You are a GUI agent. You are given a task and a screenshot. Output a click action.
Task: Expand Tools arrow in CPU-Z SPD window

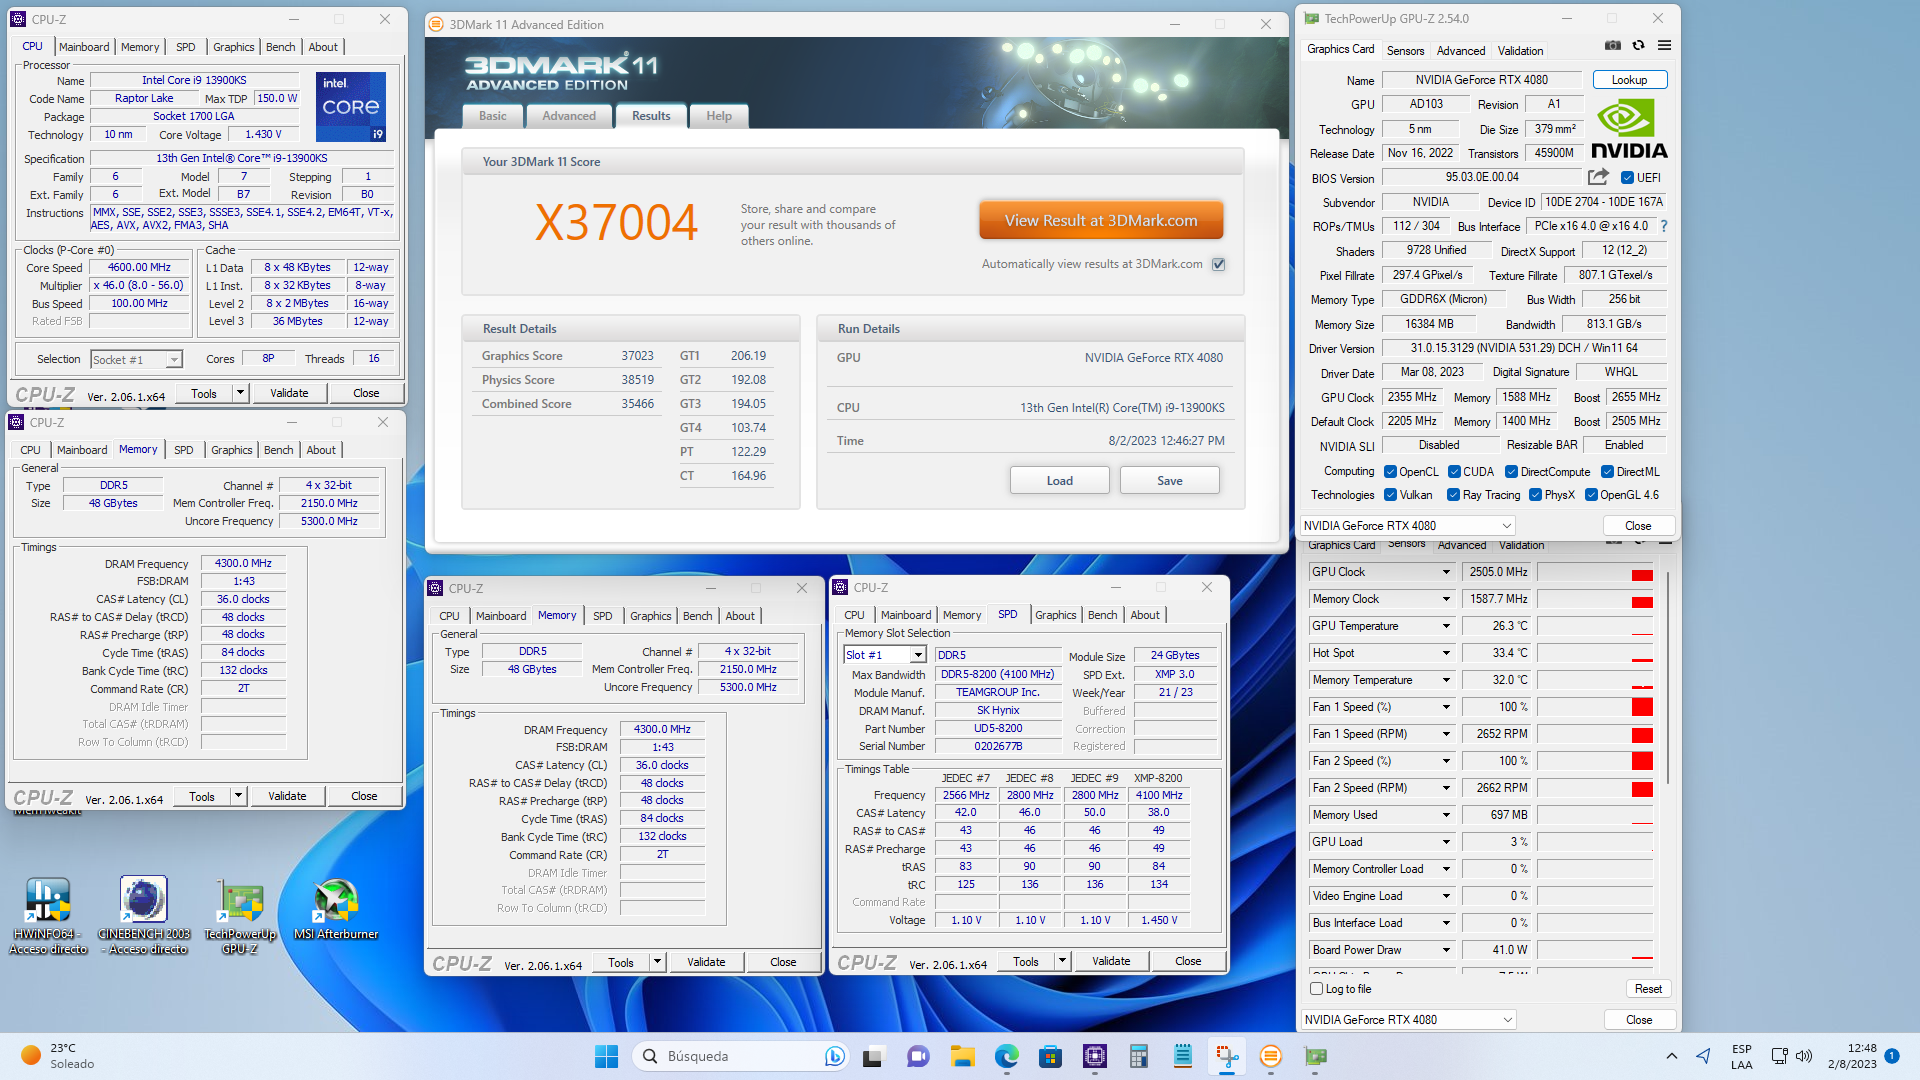tap(1063, 961)
